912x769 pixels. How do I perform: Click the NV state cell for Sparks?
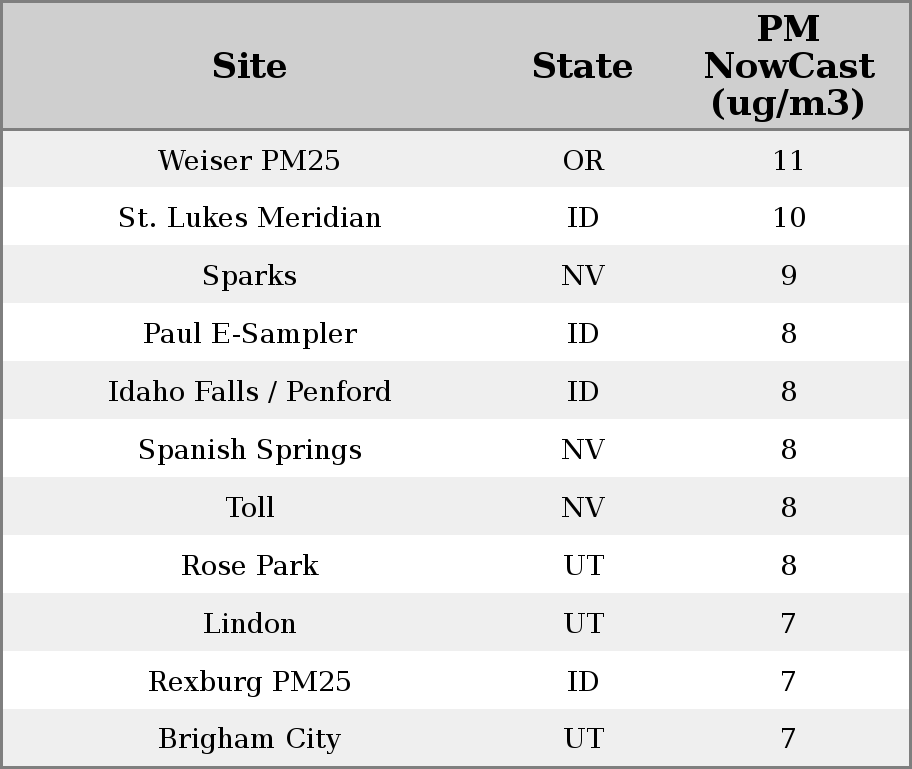click(583, 276)
